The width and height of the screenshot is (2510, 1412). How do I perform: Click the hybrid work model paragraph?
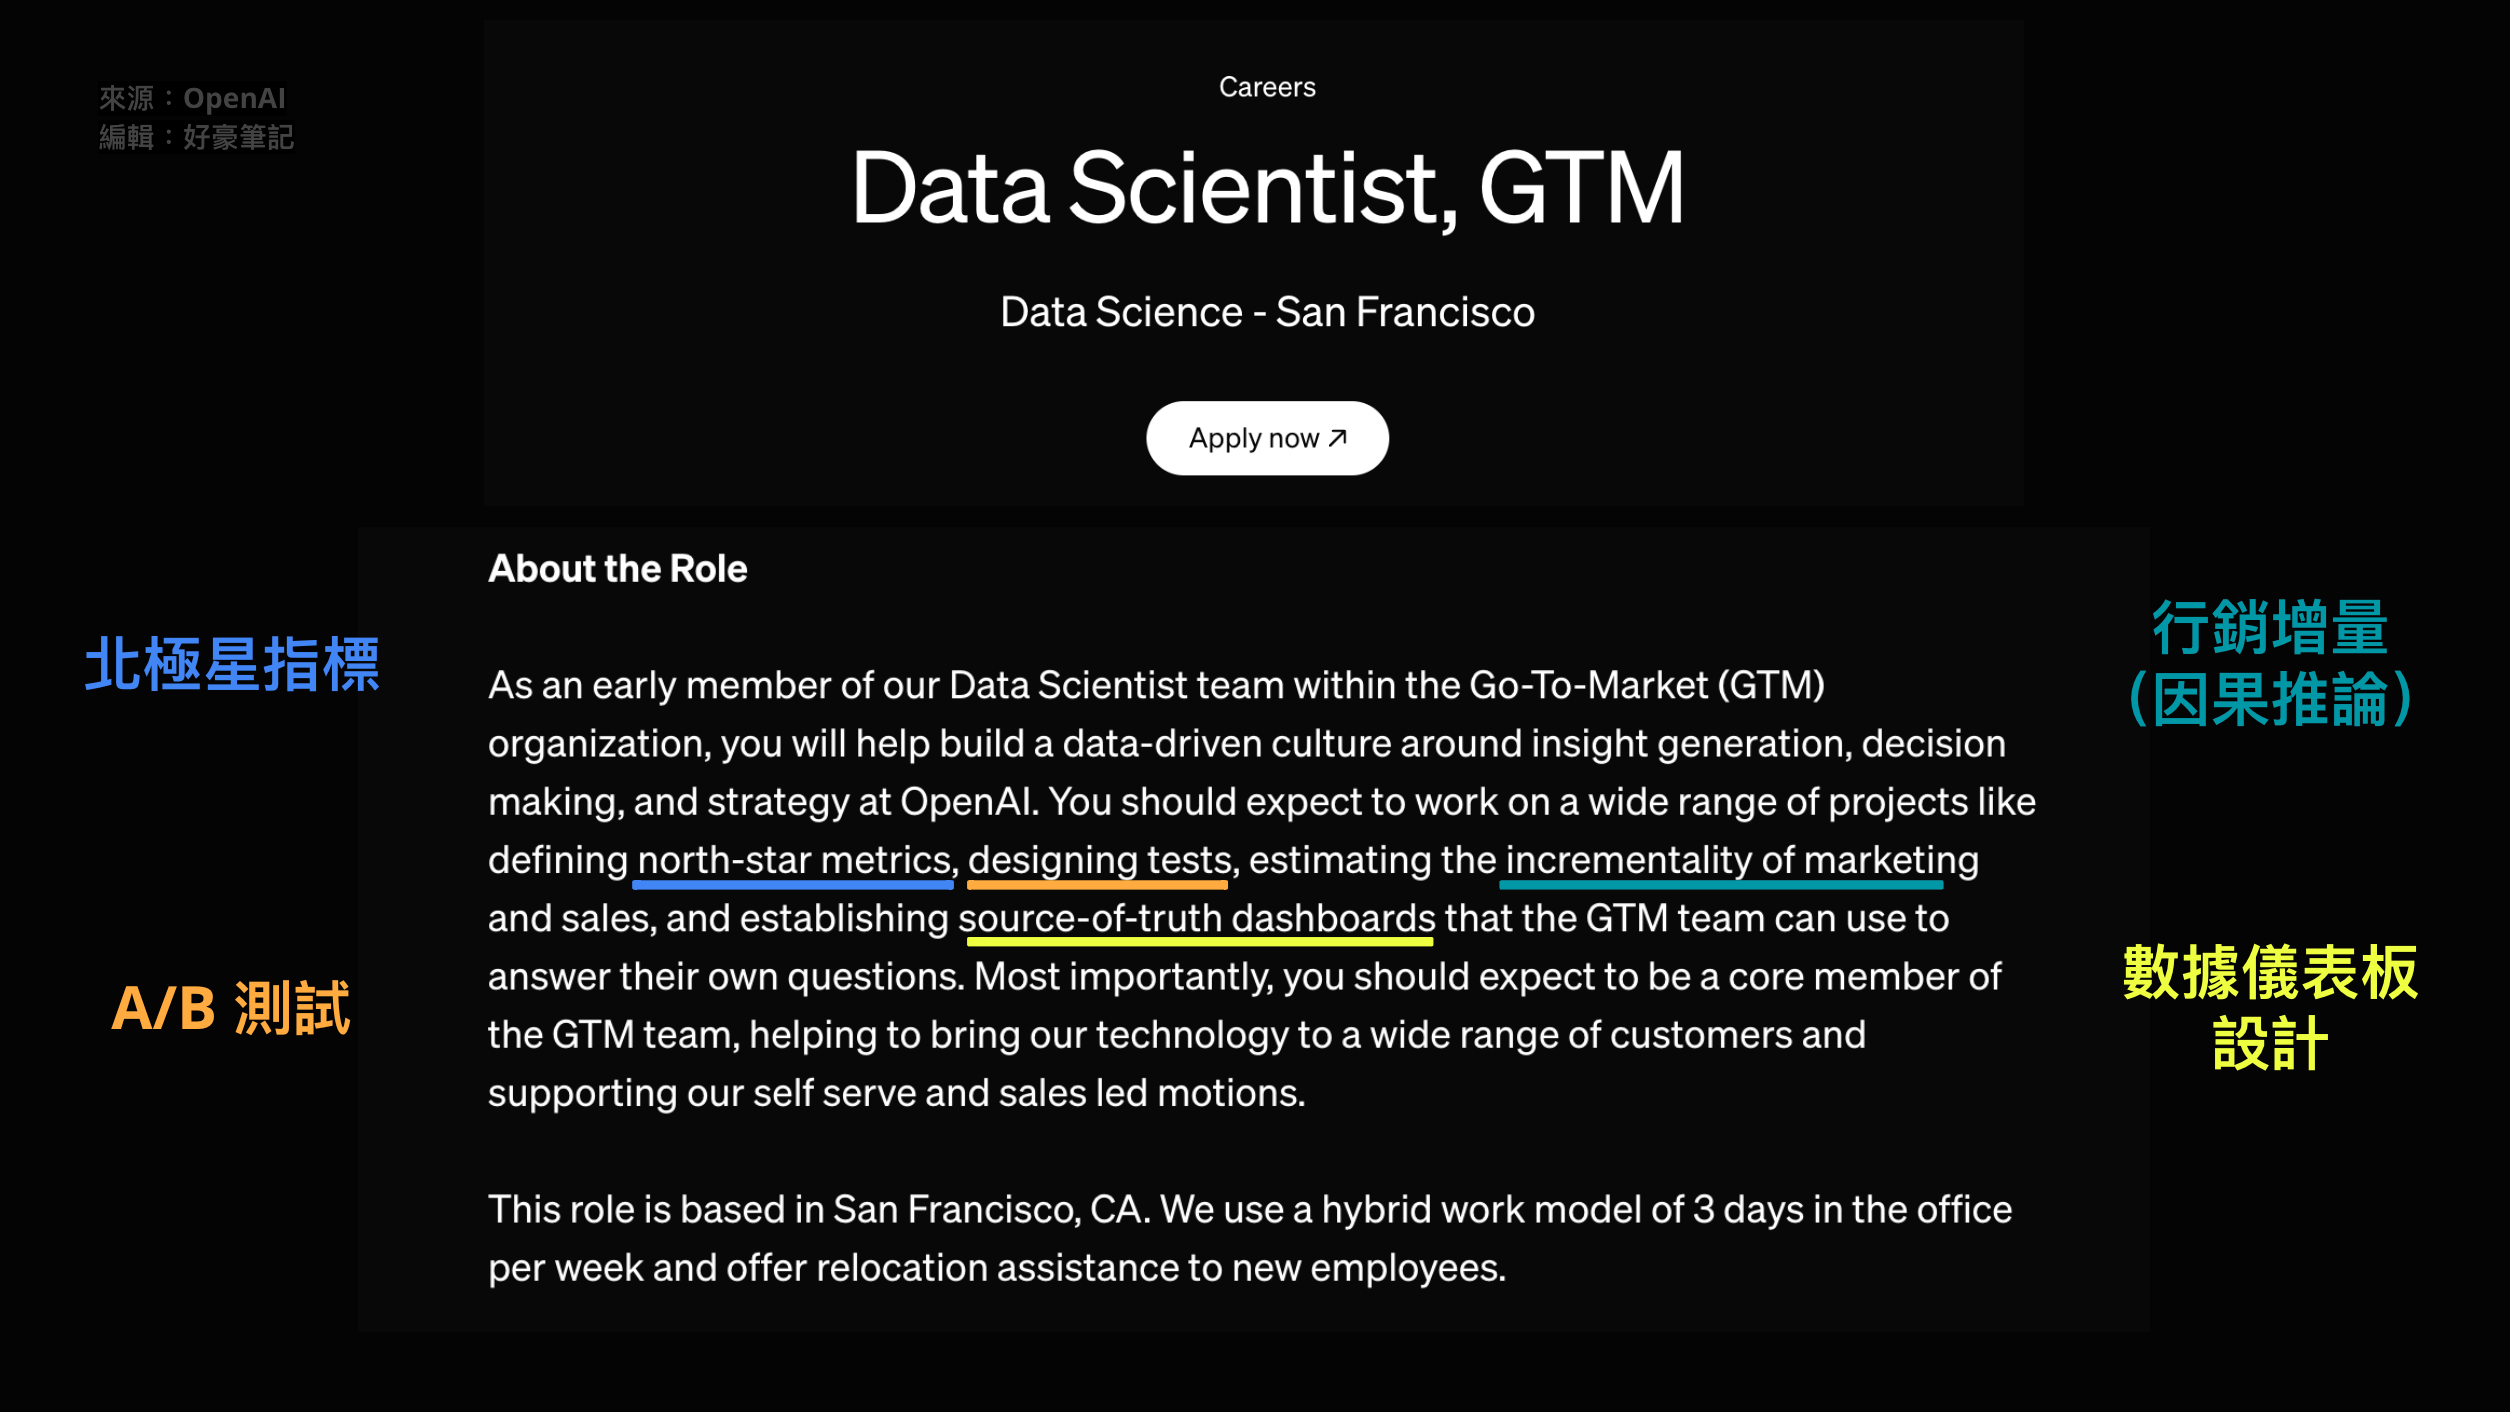coord(1250,1238)
